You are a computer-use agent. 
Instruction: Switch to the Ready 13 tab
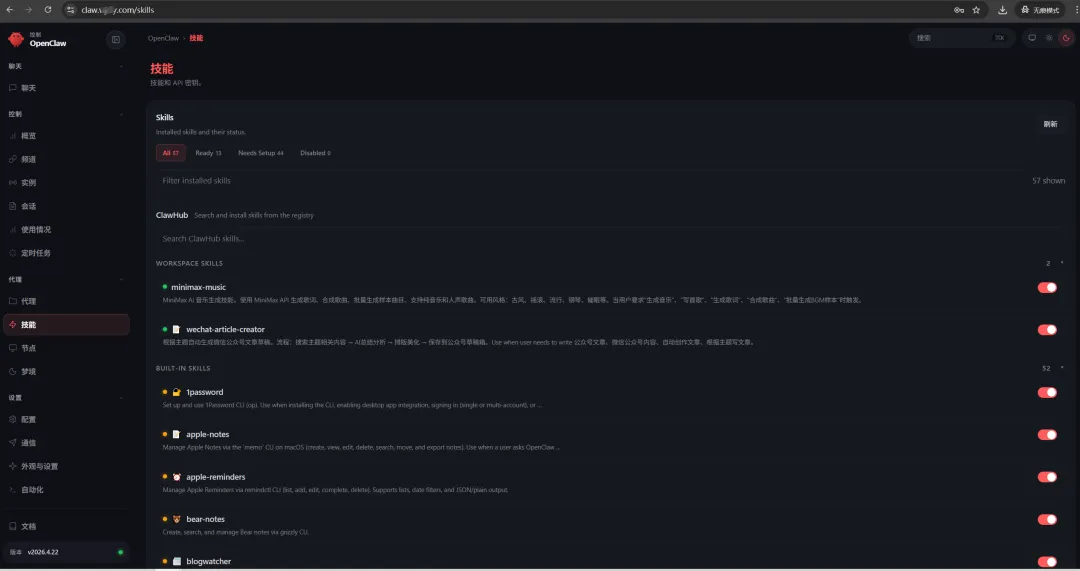point(208,153)
